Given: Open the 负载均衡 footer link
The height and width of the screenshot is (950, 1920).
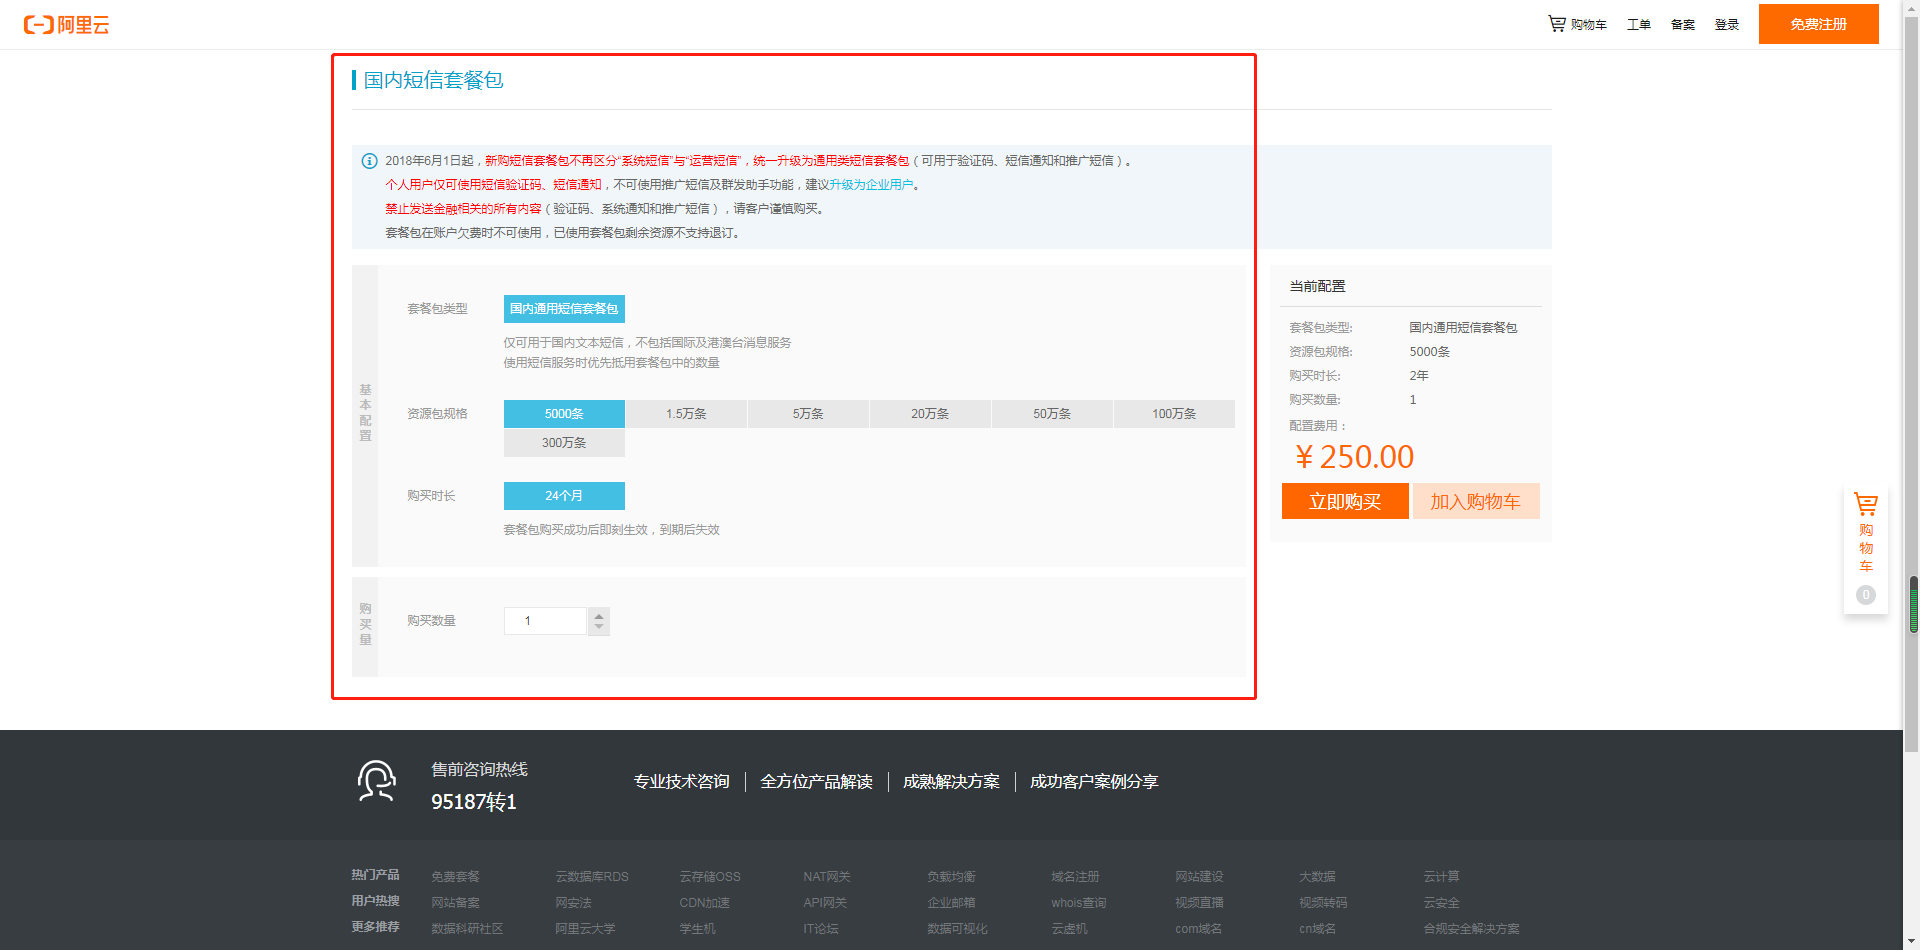Looking at the screenshot, I should click(x=951, y=877).
